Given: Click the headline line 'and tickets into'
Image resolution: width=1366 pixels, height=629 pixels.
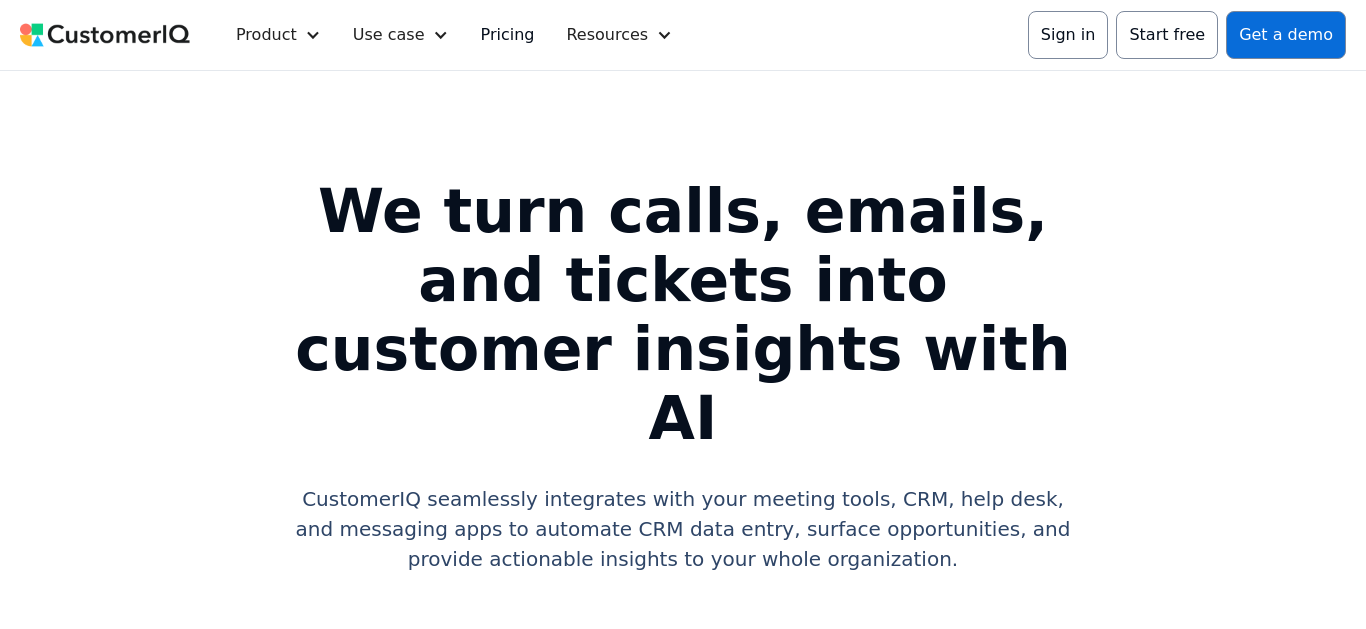Looking at the screenshot, I should tap(683, 280).
